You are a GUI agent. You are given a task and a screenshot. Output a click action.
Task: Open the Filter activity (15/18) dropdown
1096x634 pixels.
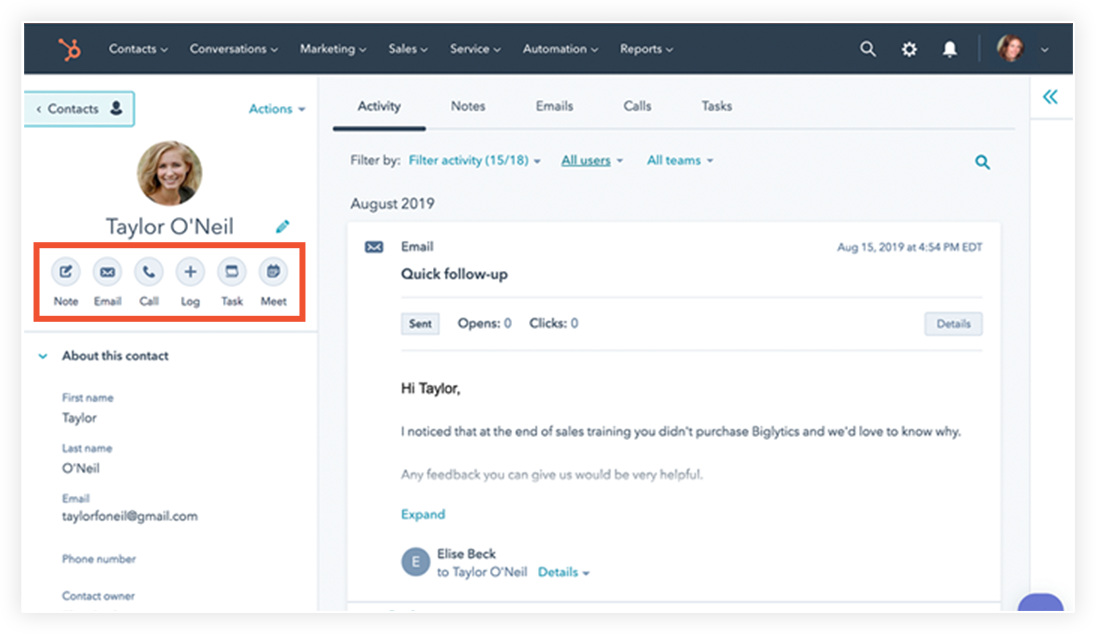click(475, 160)
